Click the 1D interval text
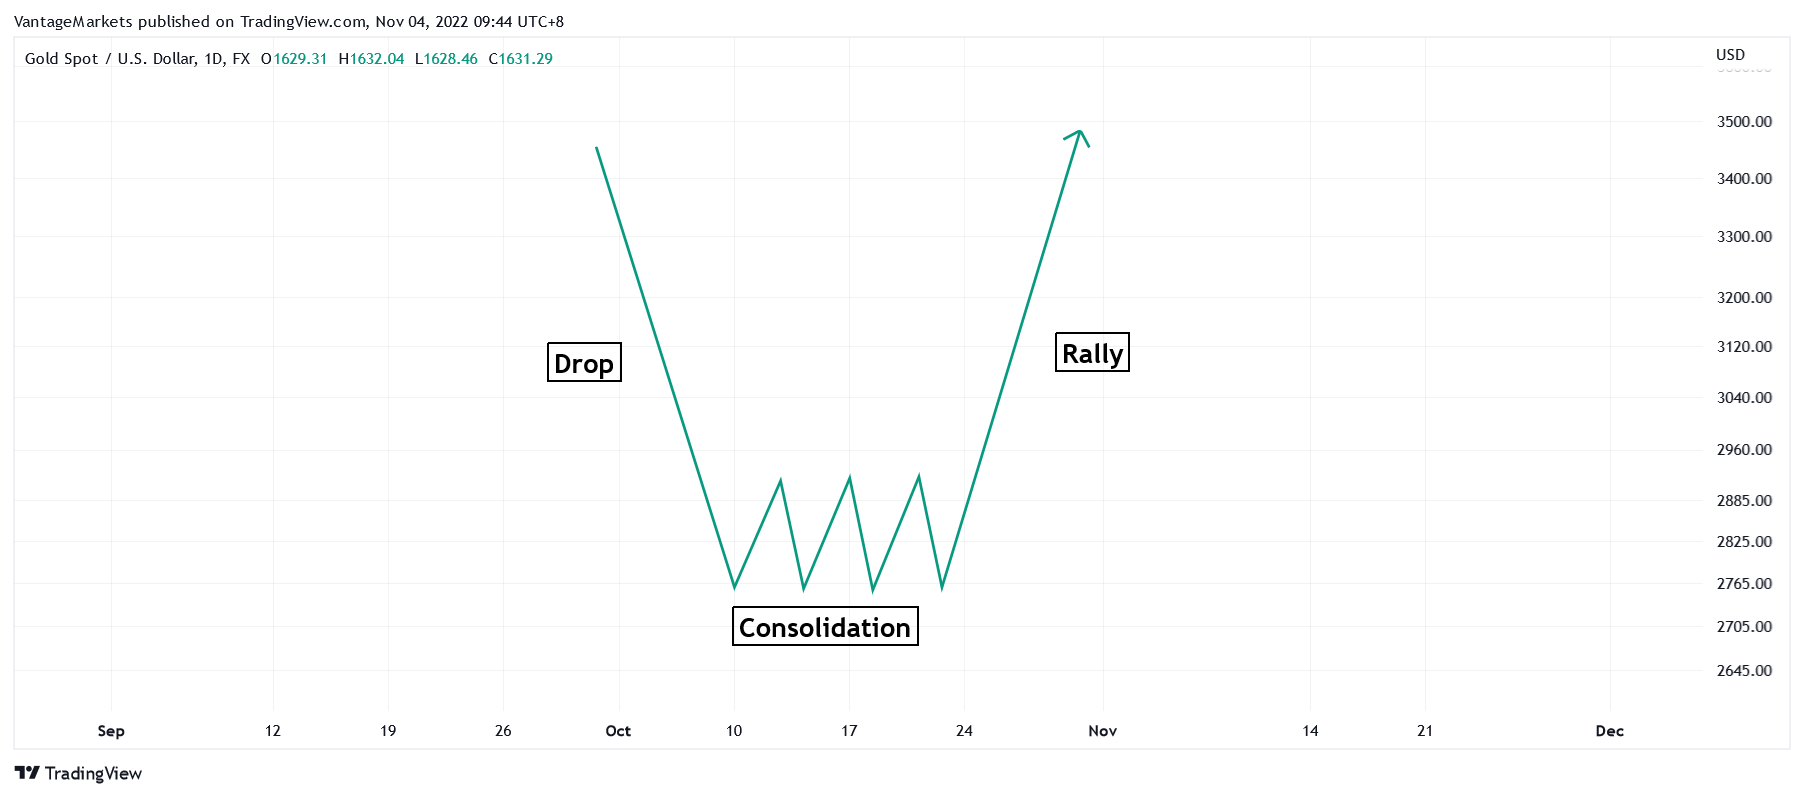The height and width of the screenshot is (797, 1804). click(213, 59)
